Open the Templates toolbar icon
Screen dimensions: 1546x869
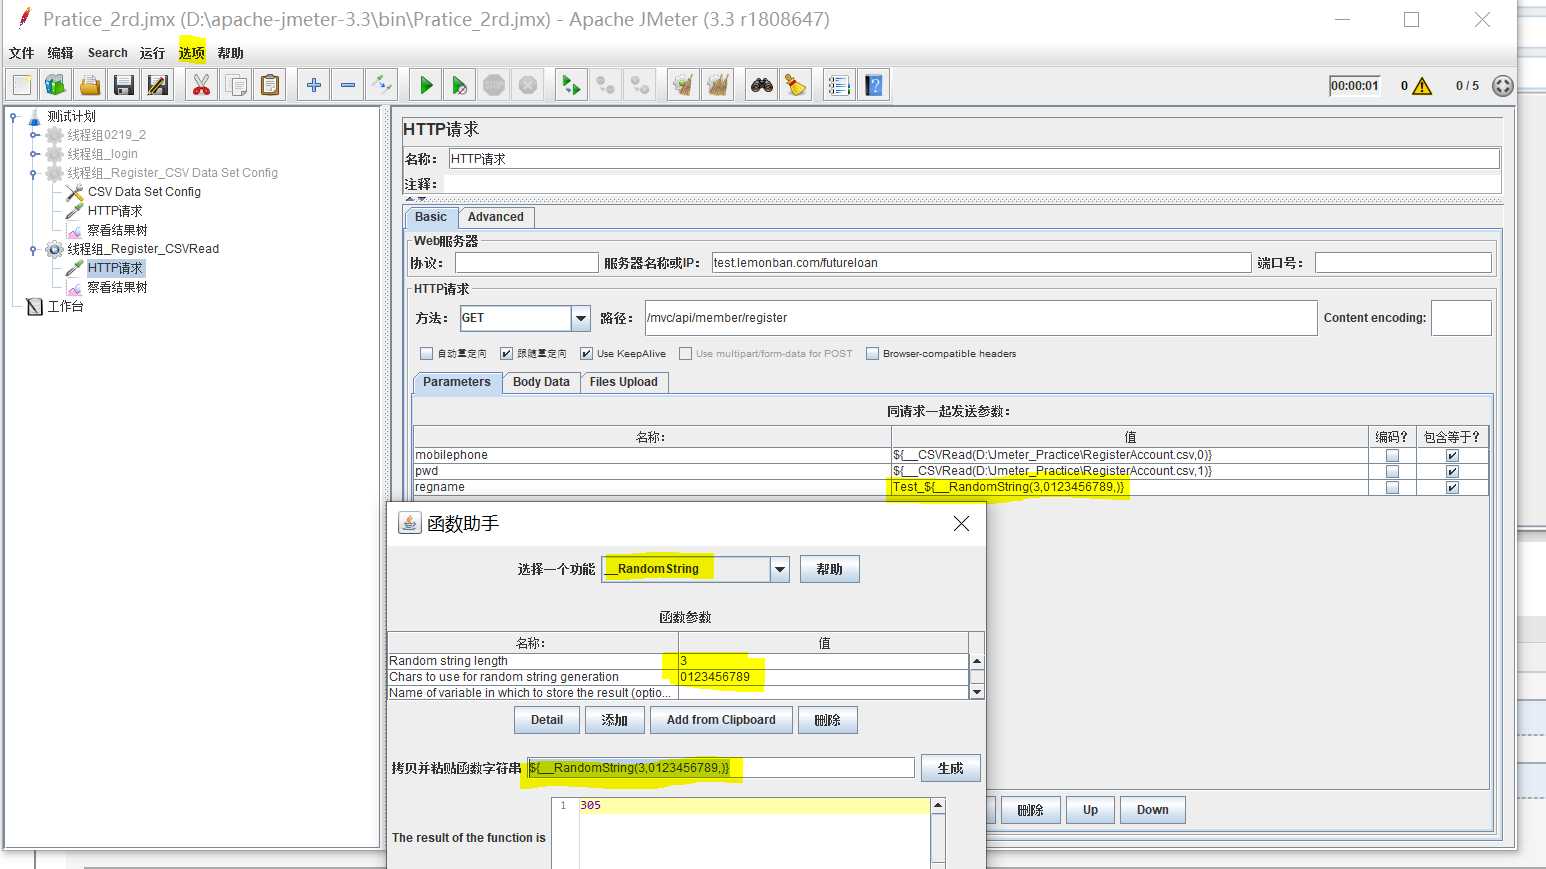pyautogui.click(x=56, y=85)
